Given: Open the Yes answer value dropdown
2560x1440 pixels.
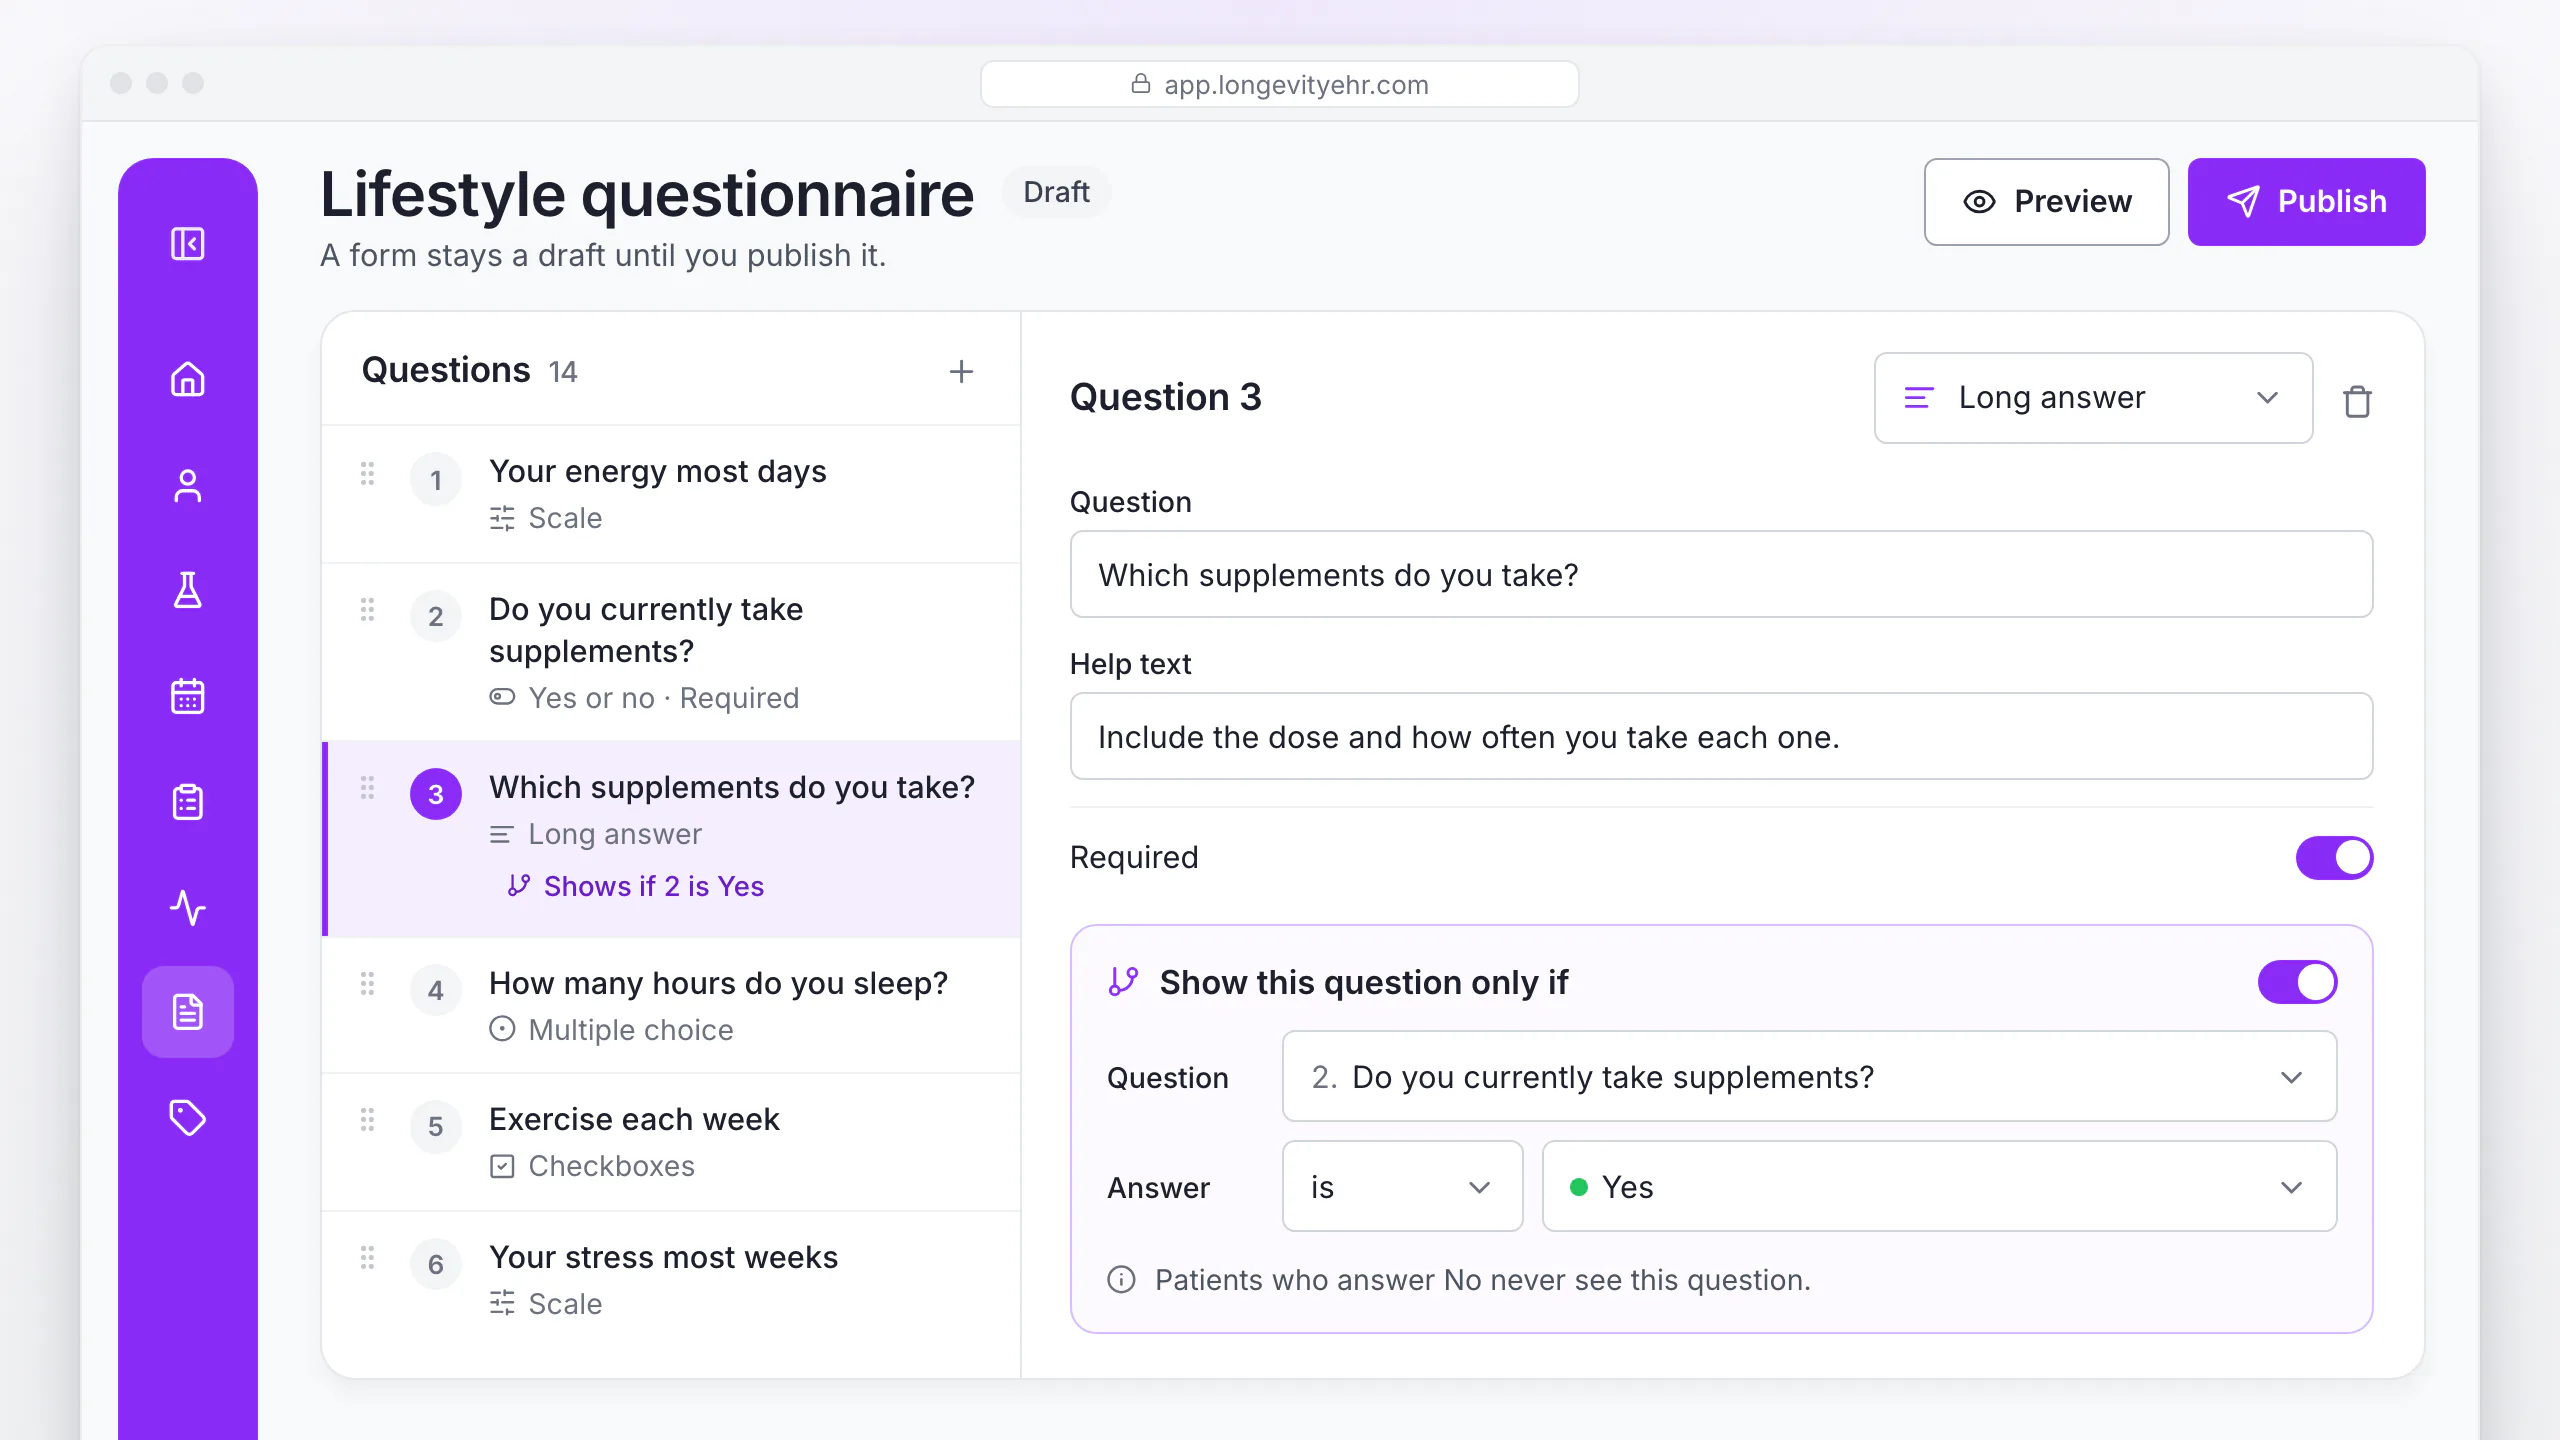Looking at the screenshot, I should [1939, 1187].
